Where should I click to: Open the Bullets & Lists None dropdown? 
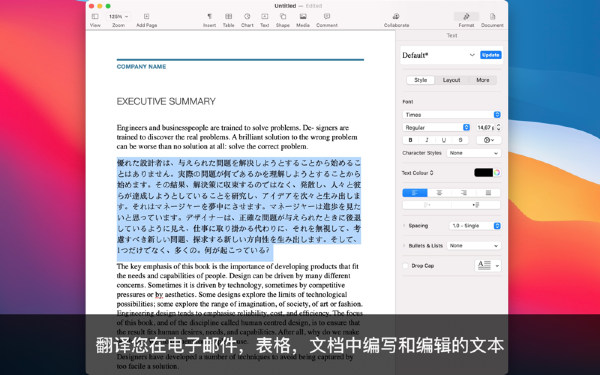[474, 246]
